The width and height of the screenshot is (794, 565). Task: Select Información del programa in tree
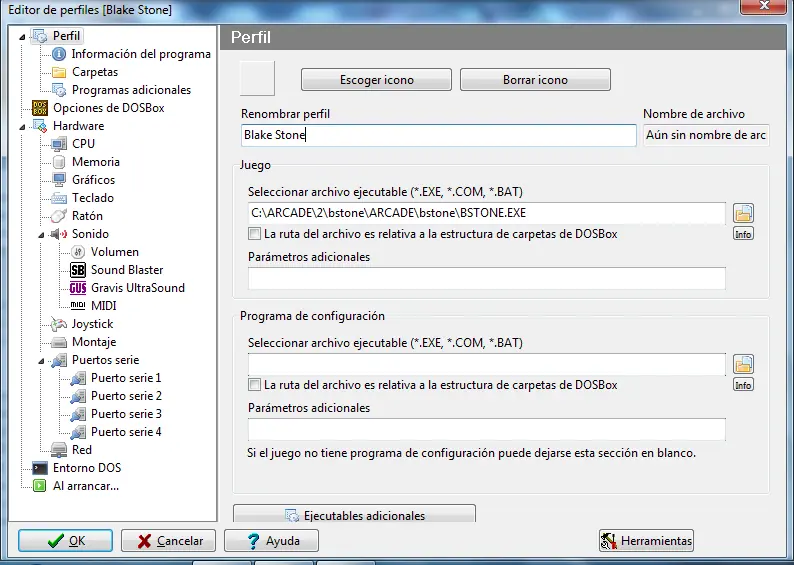pos(141,54)
